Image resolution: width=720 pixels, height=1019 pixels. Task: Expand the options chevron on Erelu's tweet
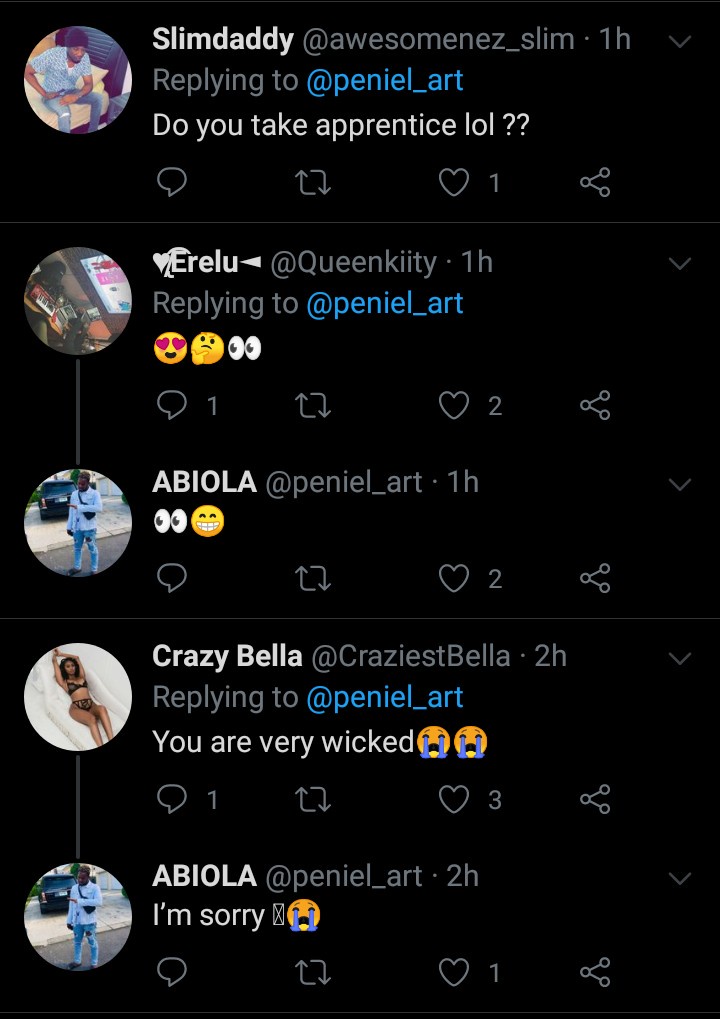coord(680,264)
